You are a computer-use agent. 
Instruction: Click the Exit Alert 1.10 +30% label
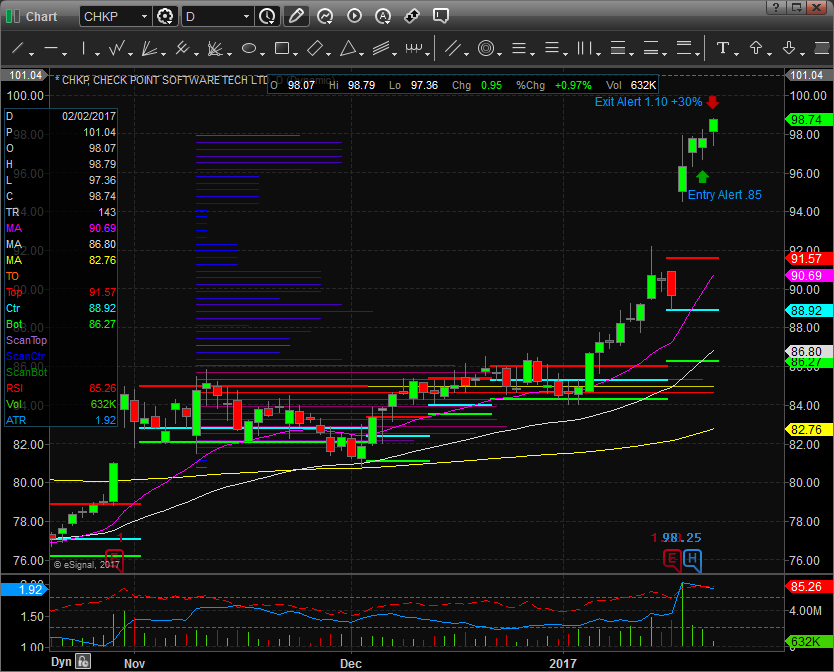pos(648,102)
